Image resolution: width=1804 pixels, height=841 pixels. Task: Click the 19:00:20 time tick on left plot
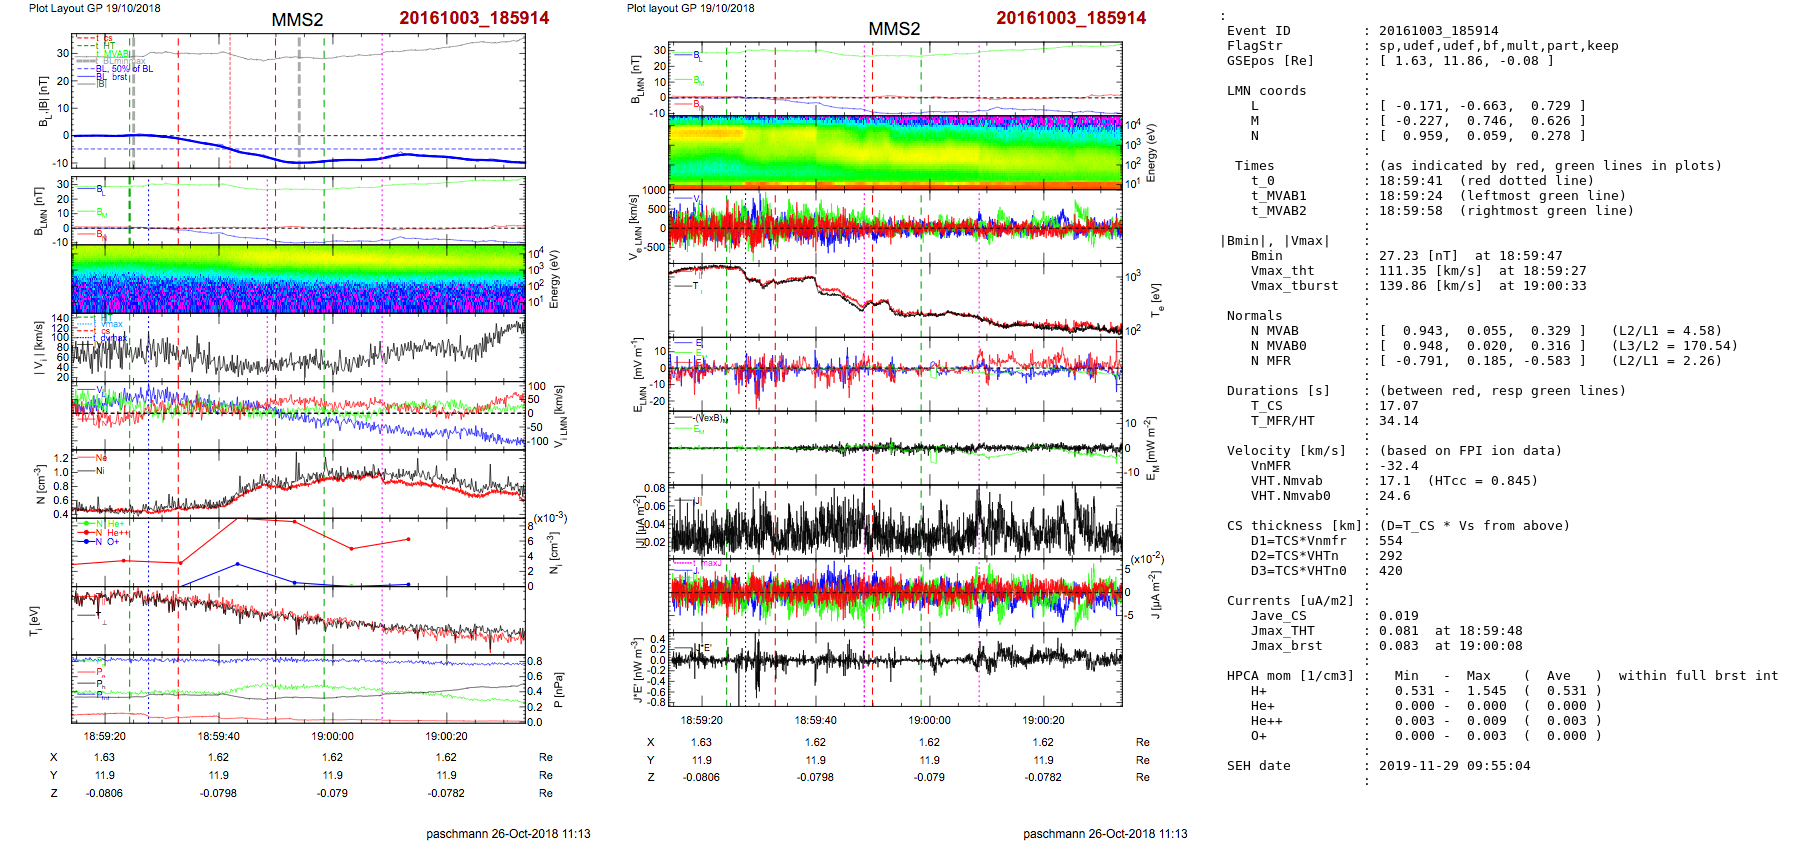(x=446, y=736)
